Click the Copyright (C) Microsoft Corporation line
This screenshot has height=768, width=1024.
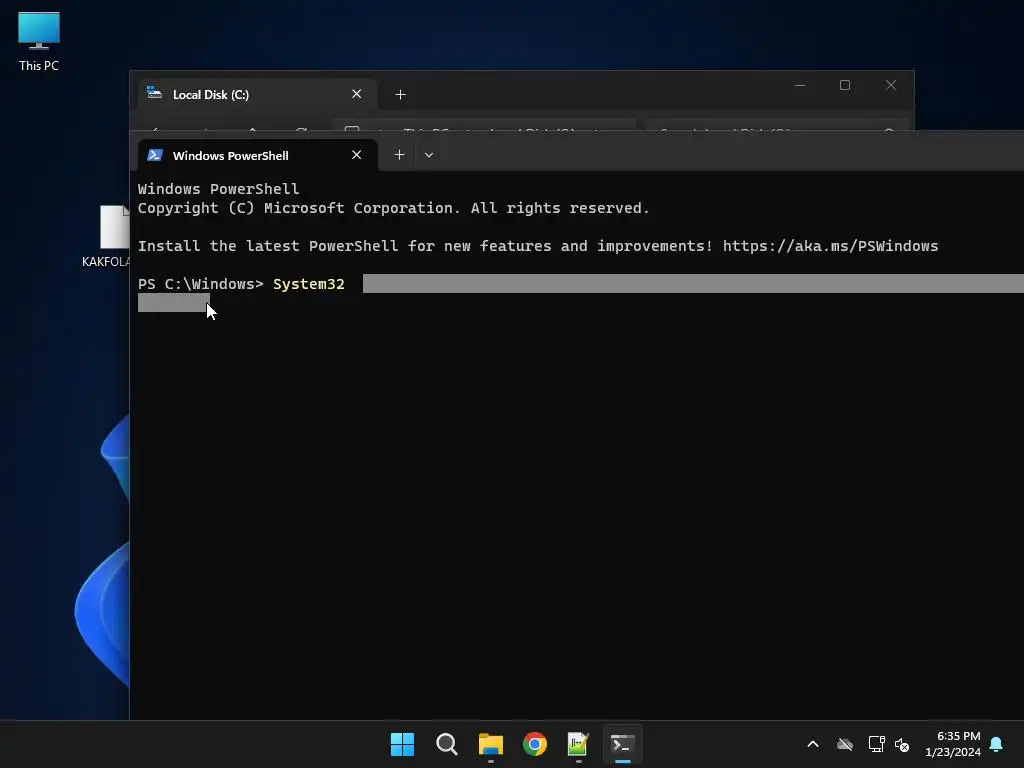pyautogui.click(x=393, y=208)
